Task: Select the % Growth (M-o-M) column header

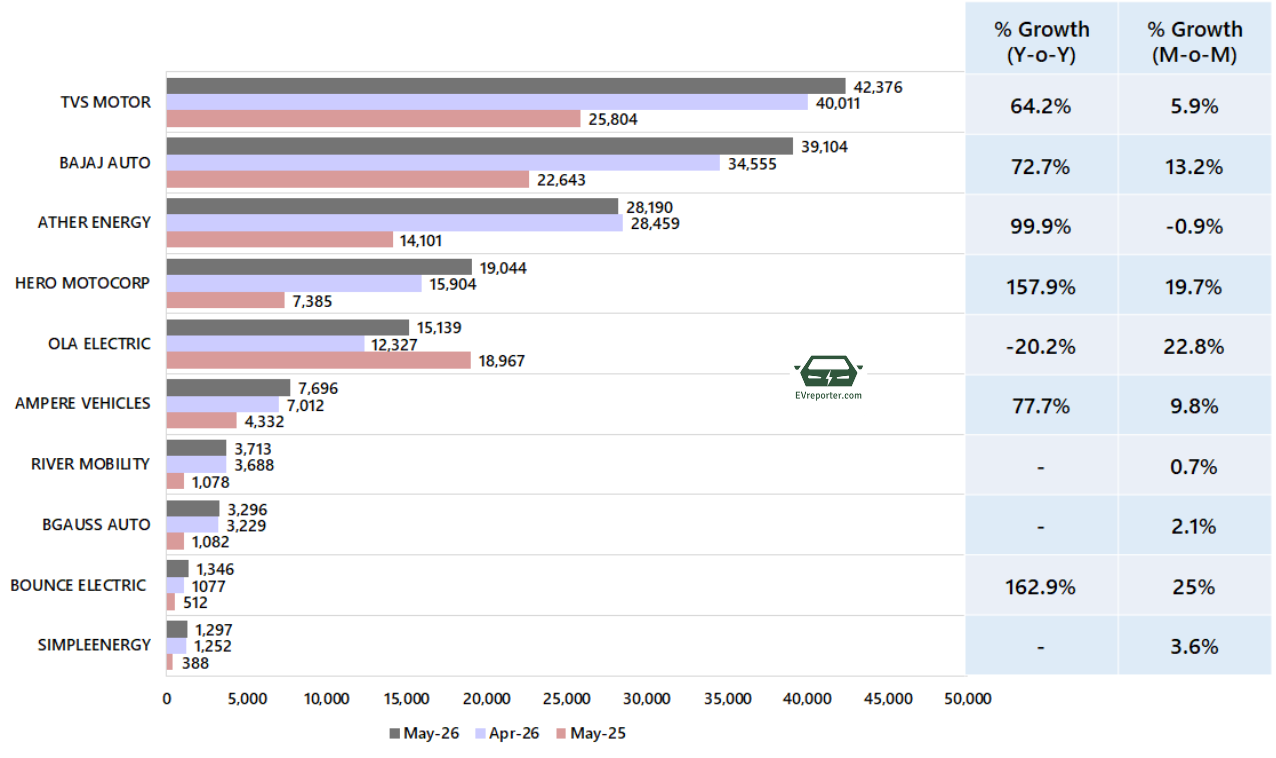Action: [1195, 42]
